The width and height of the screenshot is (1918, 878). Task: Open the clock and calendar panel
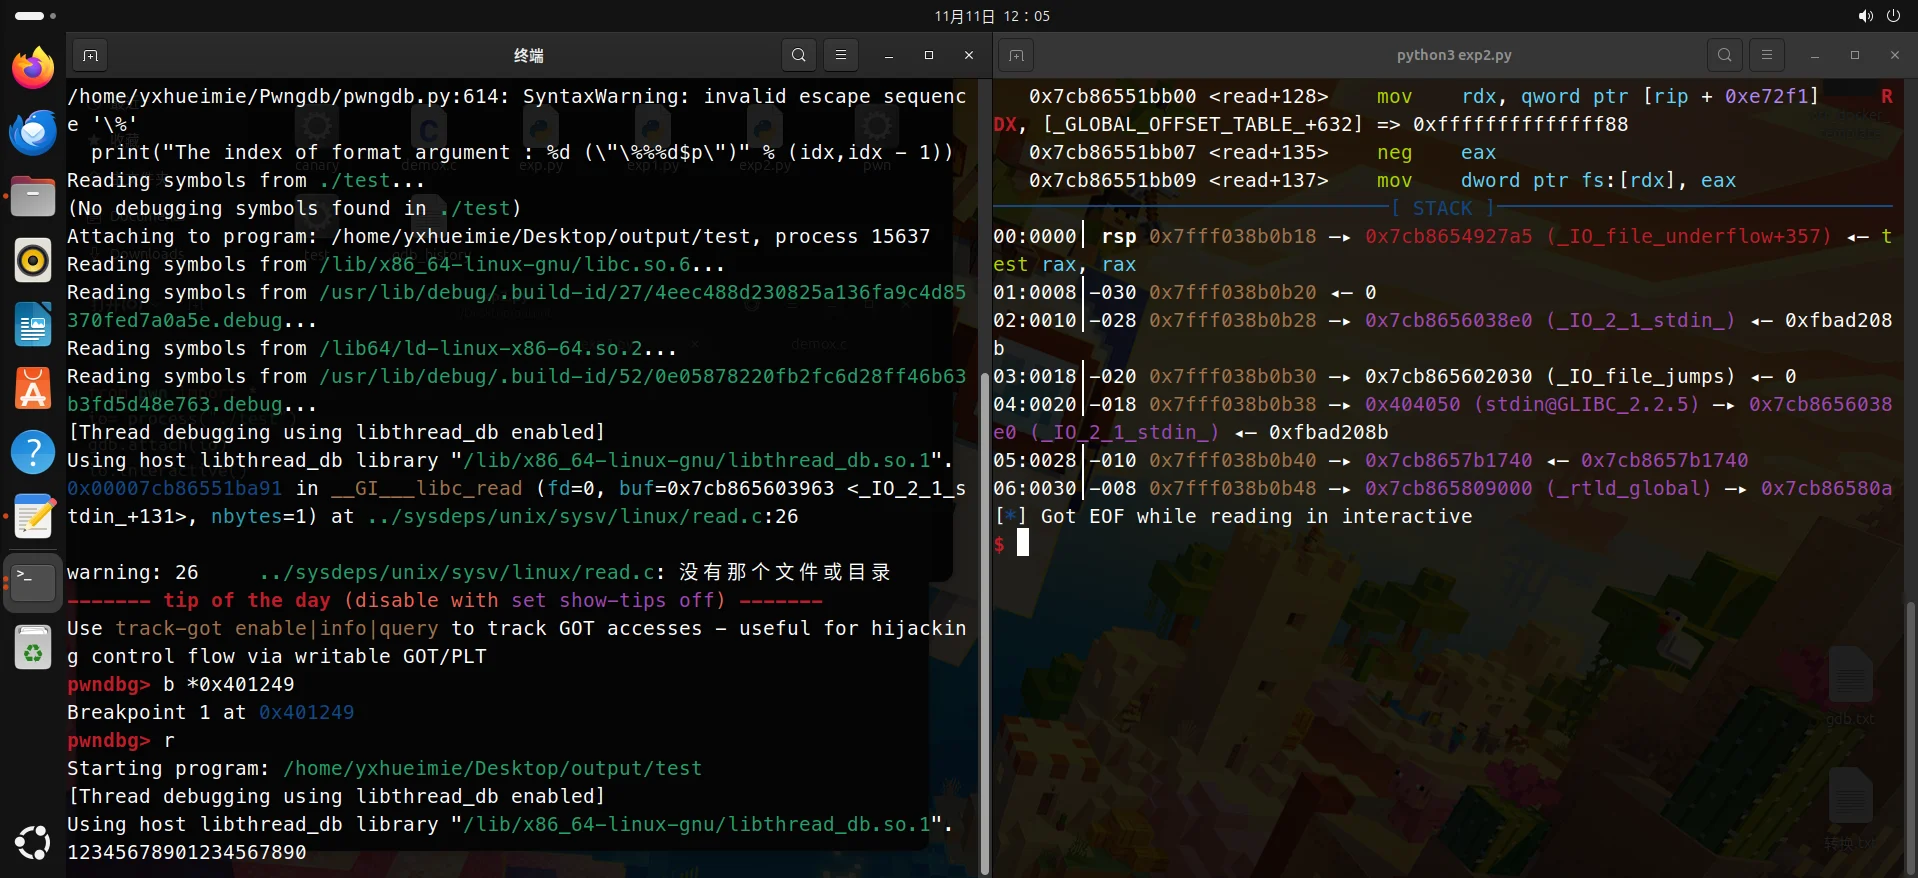992,16
